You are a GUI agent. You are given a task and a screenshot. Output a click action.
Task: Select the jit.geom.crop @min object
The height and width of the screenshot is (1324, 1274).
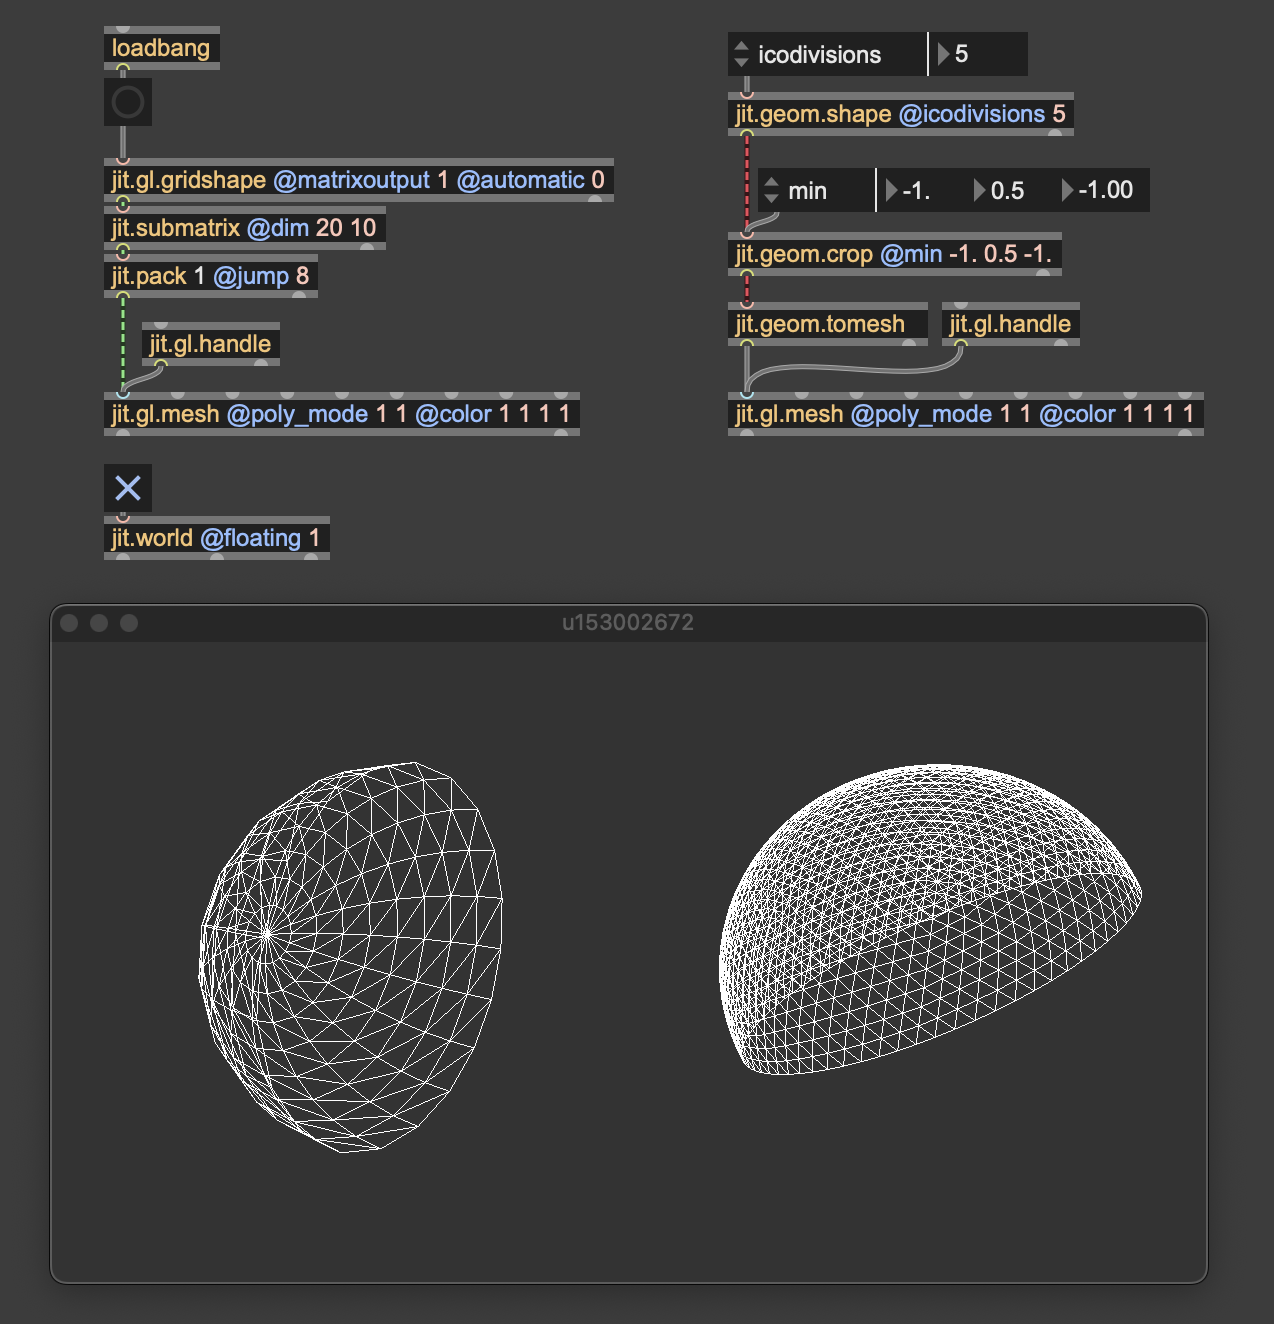coord(895,254)
